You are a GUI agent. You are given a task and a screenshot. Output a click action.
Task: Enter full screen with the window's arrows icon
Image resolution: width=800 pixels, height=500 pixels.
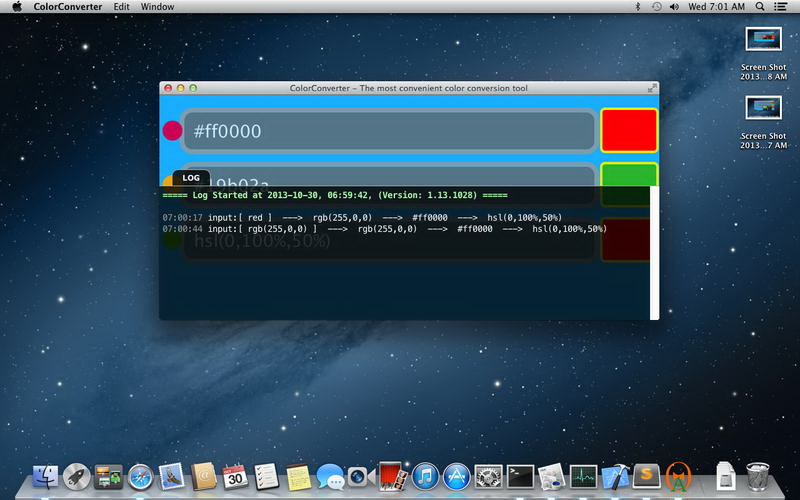click(652, 88)
